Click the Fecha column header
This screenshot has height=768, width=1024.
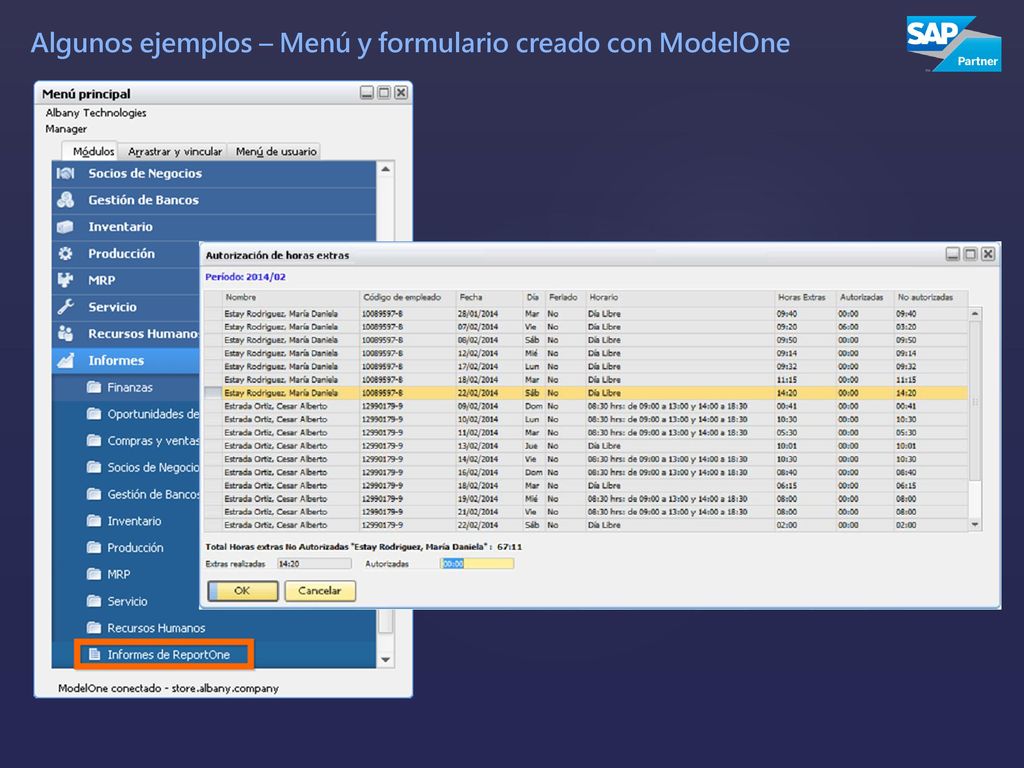pos(489,298)
